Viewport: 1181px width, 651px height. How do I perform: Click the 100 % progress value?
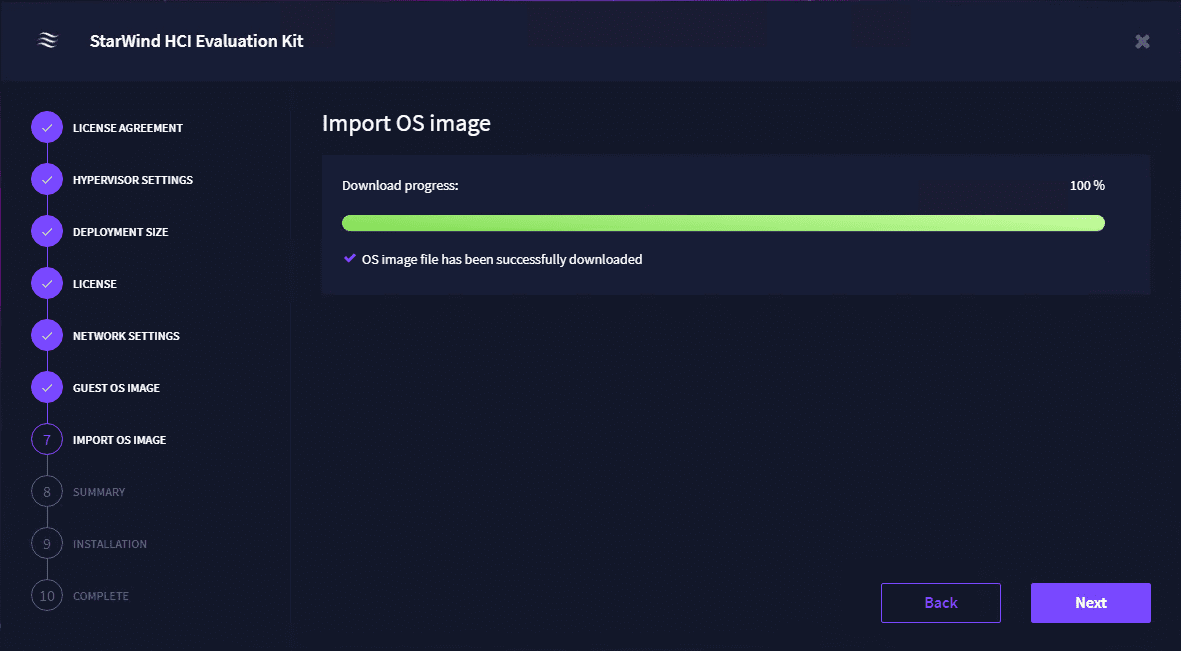tap(1087, 185)
